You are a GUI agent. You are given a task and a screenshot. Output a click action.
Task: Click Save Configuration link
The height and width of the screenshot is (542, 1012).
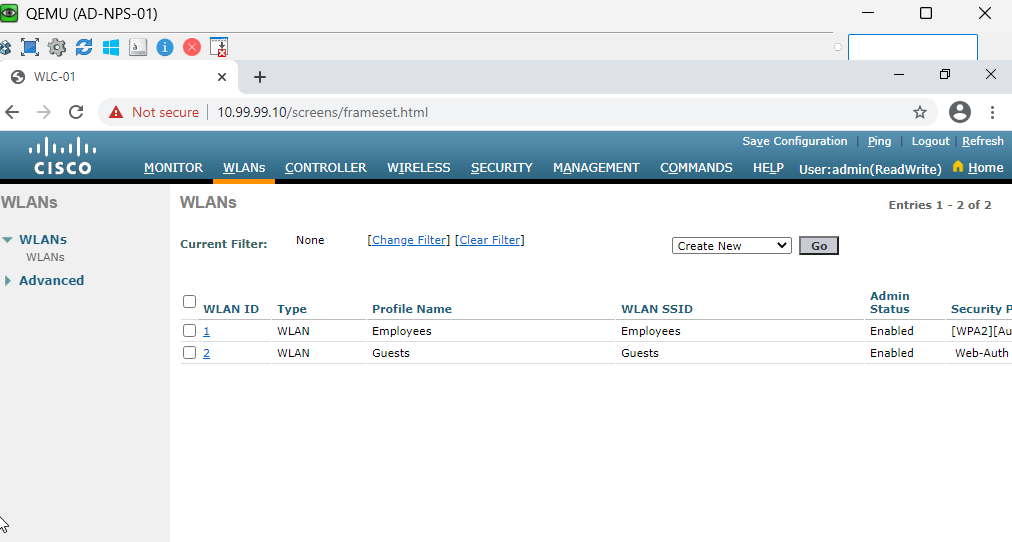tap(794, 141)
